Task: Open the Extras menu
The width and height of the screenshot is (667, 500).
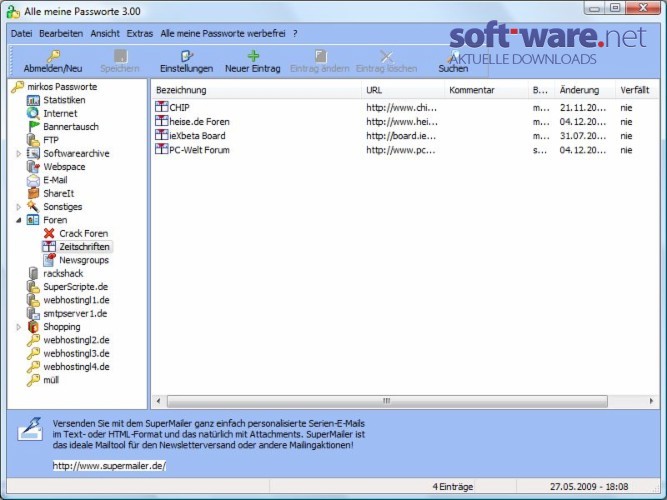Action: click(x=140, y=34)
